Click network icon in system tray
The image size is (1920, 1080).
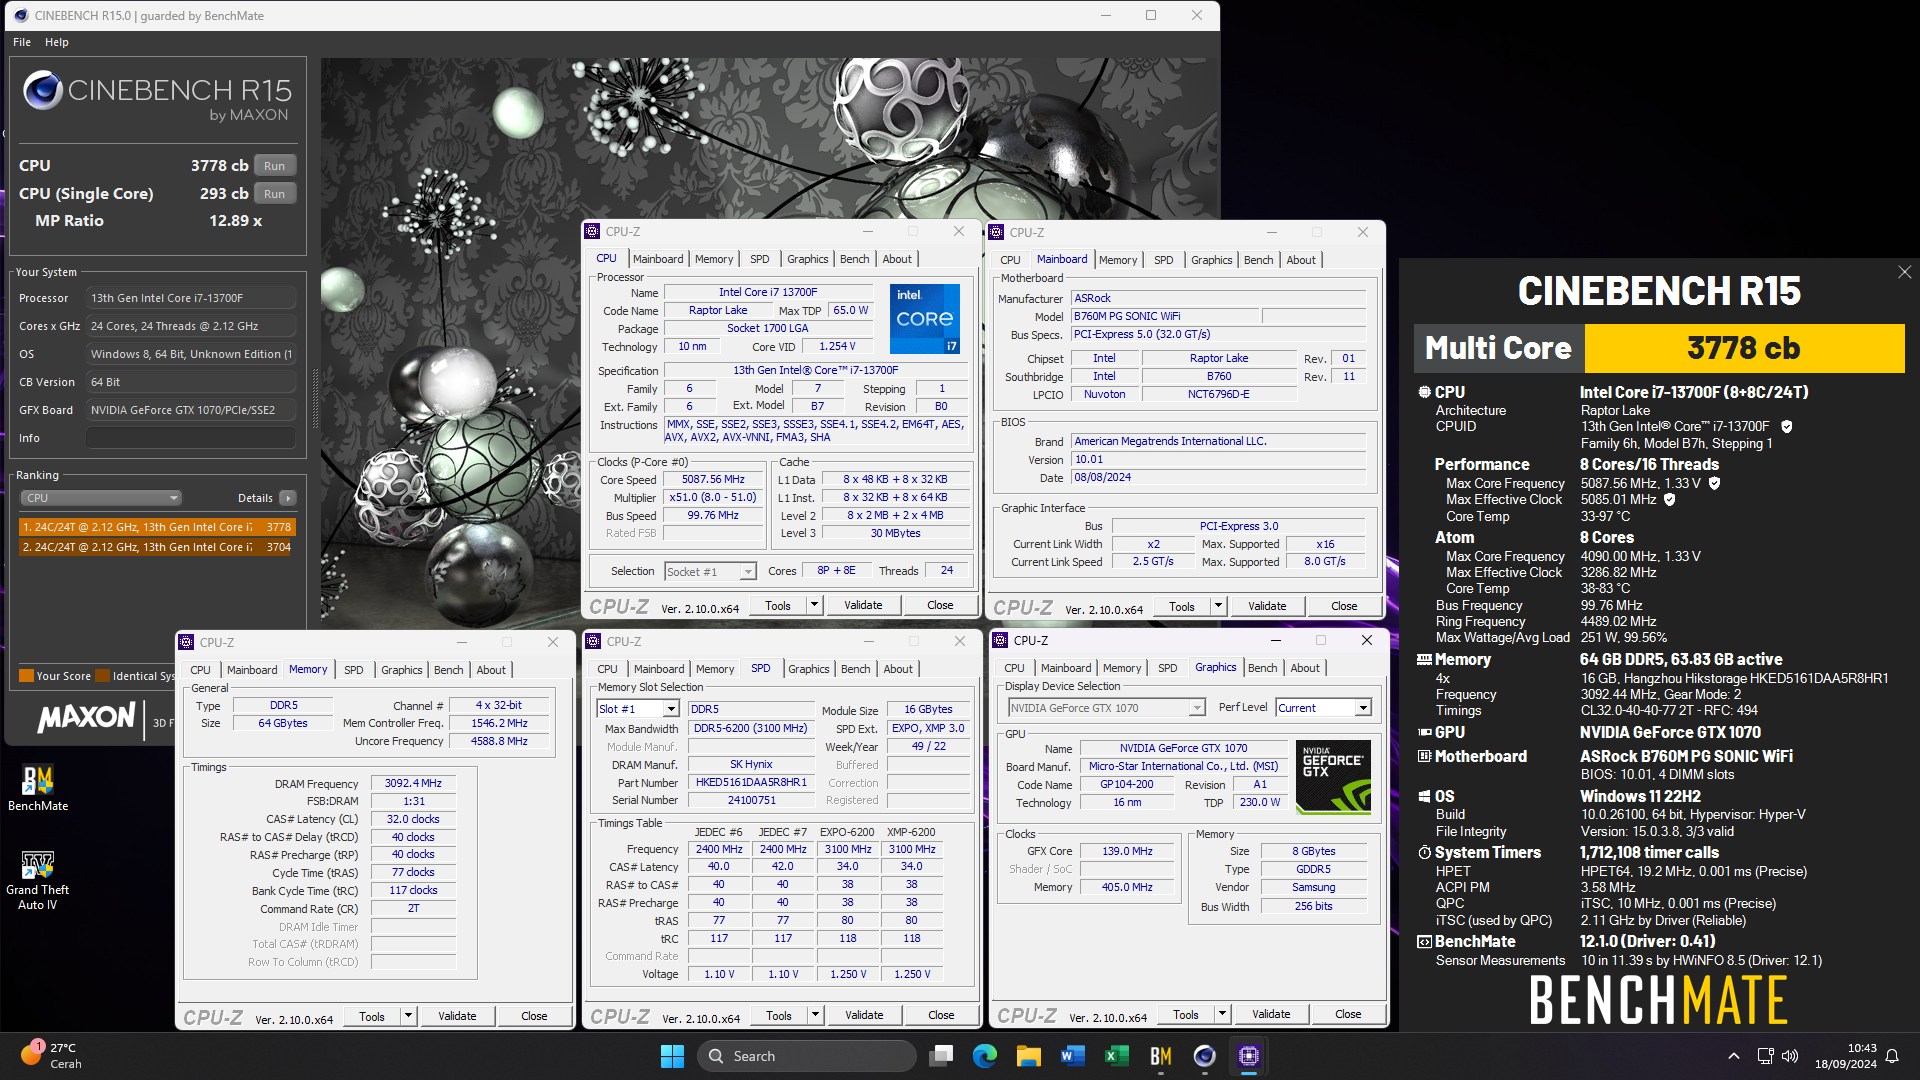pos(1765,1056)
